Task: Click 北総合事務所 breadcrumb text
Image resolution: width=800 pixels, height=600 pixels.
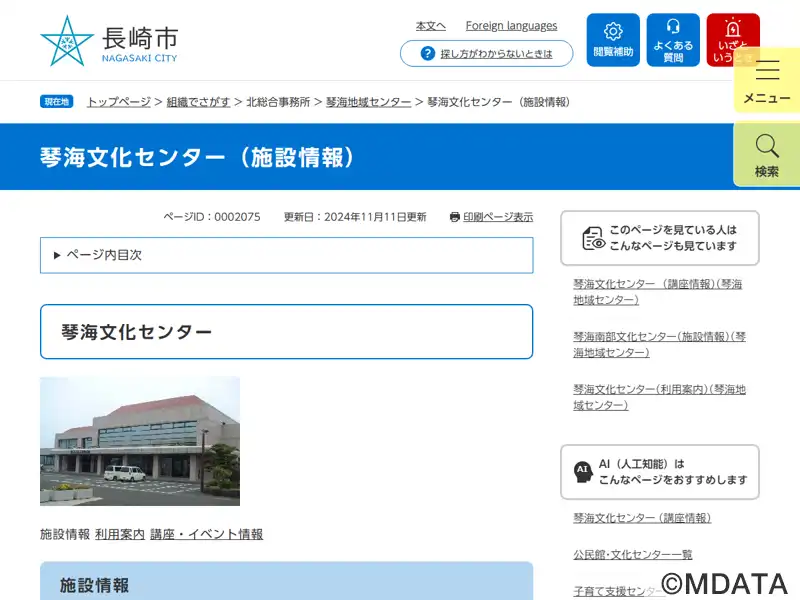Action: [278, 102]
